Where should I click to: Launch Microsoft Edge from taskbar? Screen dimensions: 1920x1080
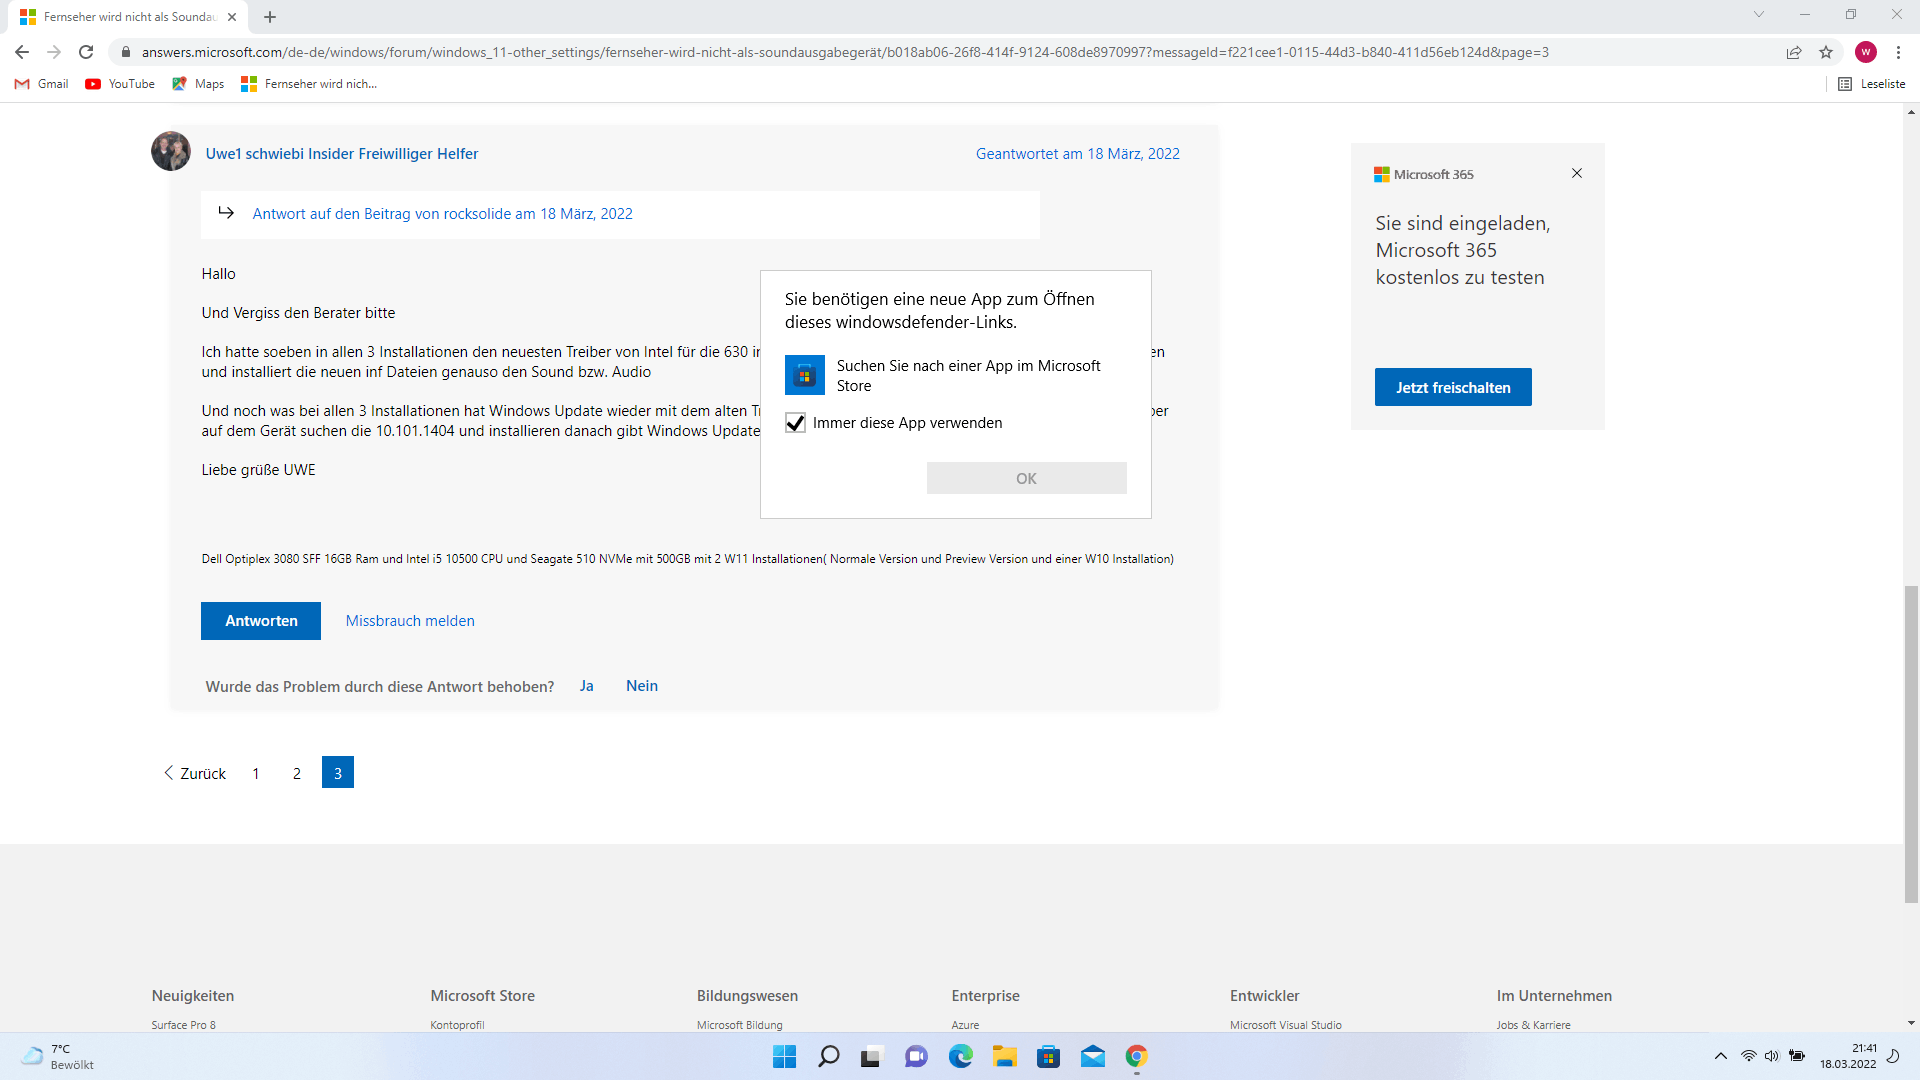point(960,1056)
